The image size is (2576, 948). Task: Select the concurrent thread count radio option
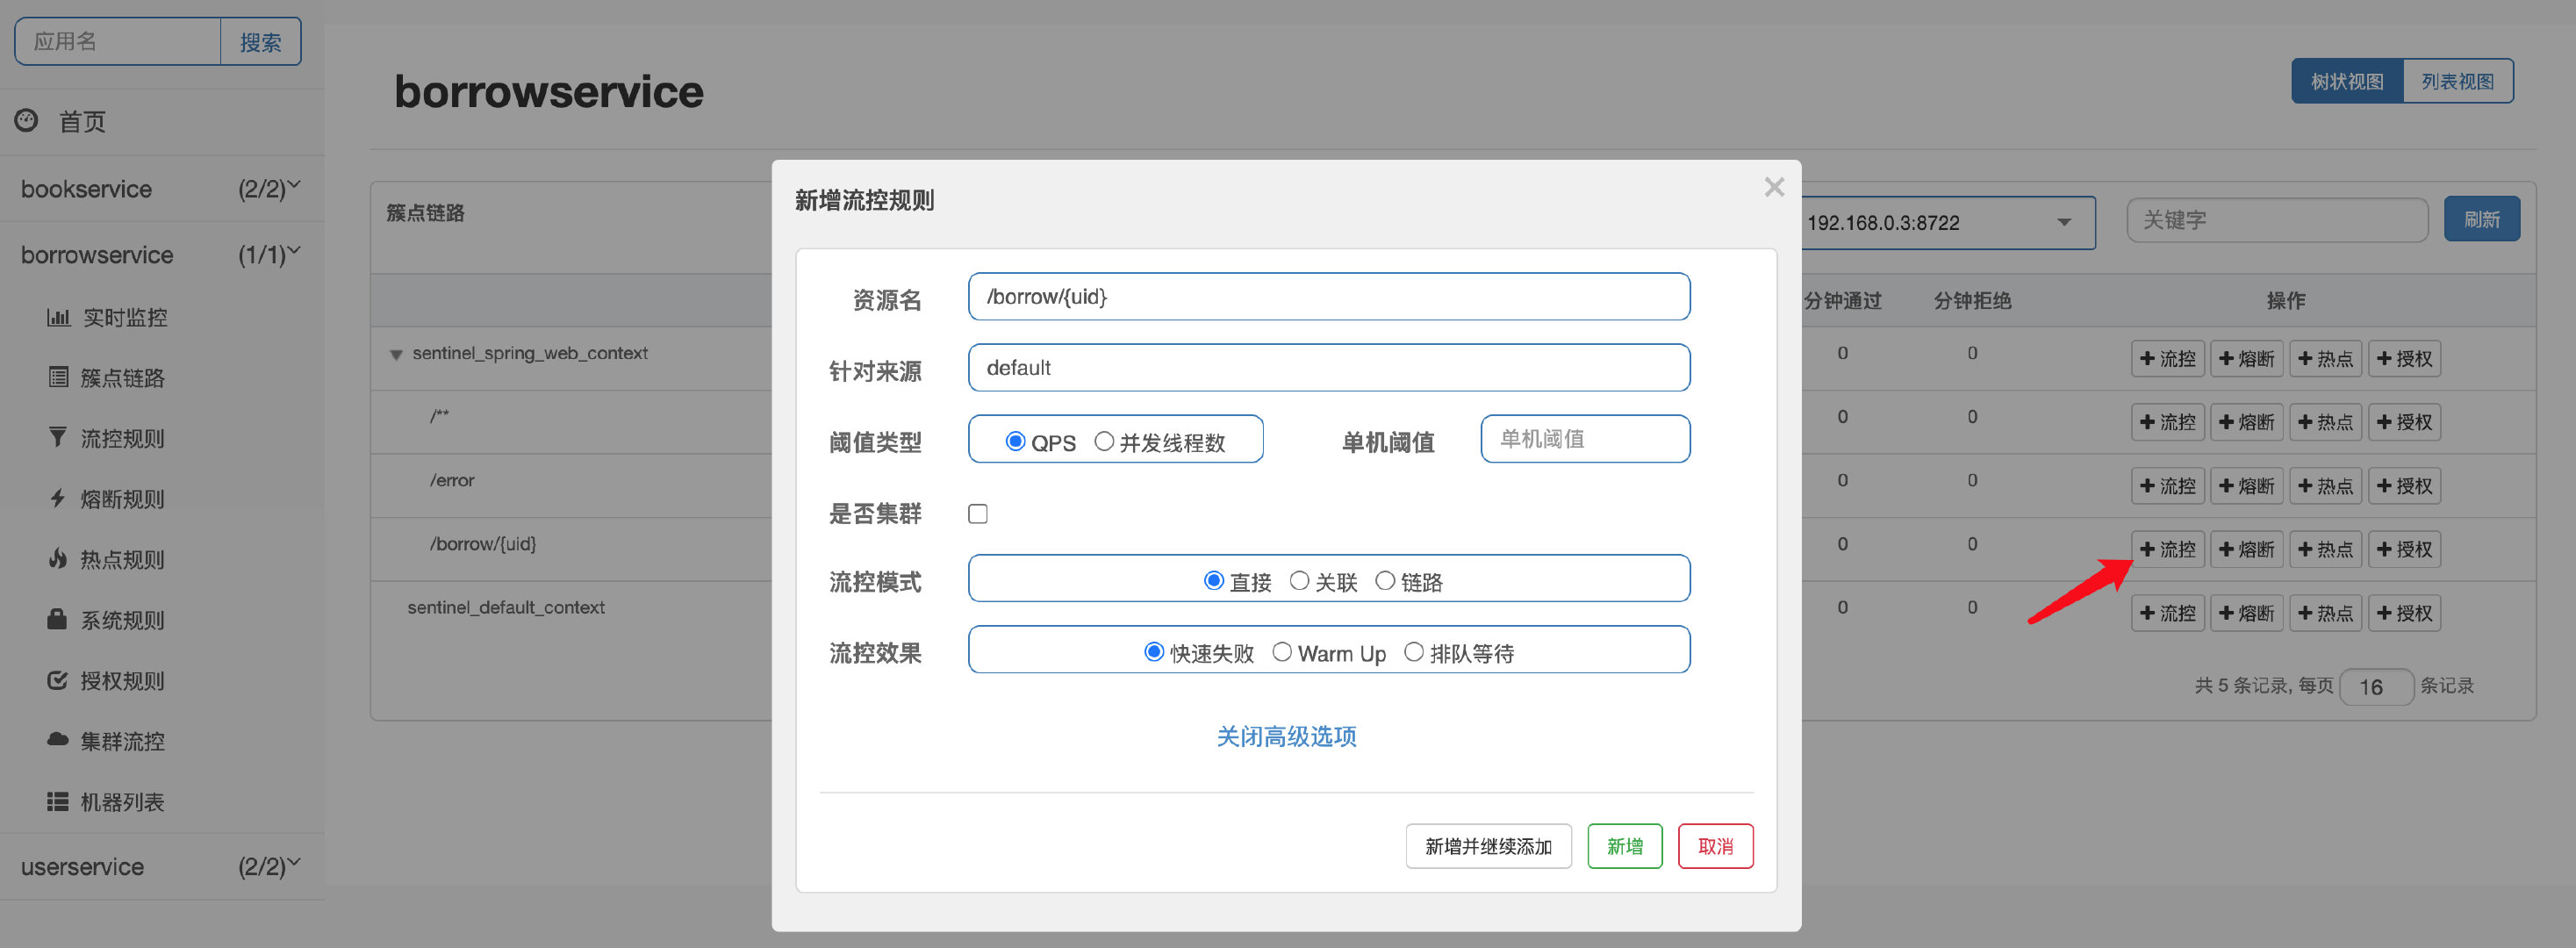[x=1104, y=441]
